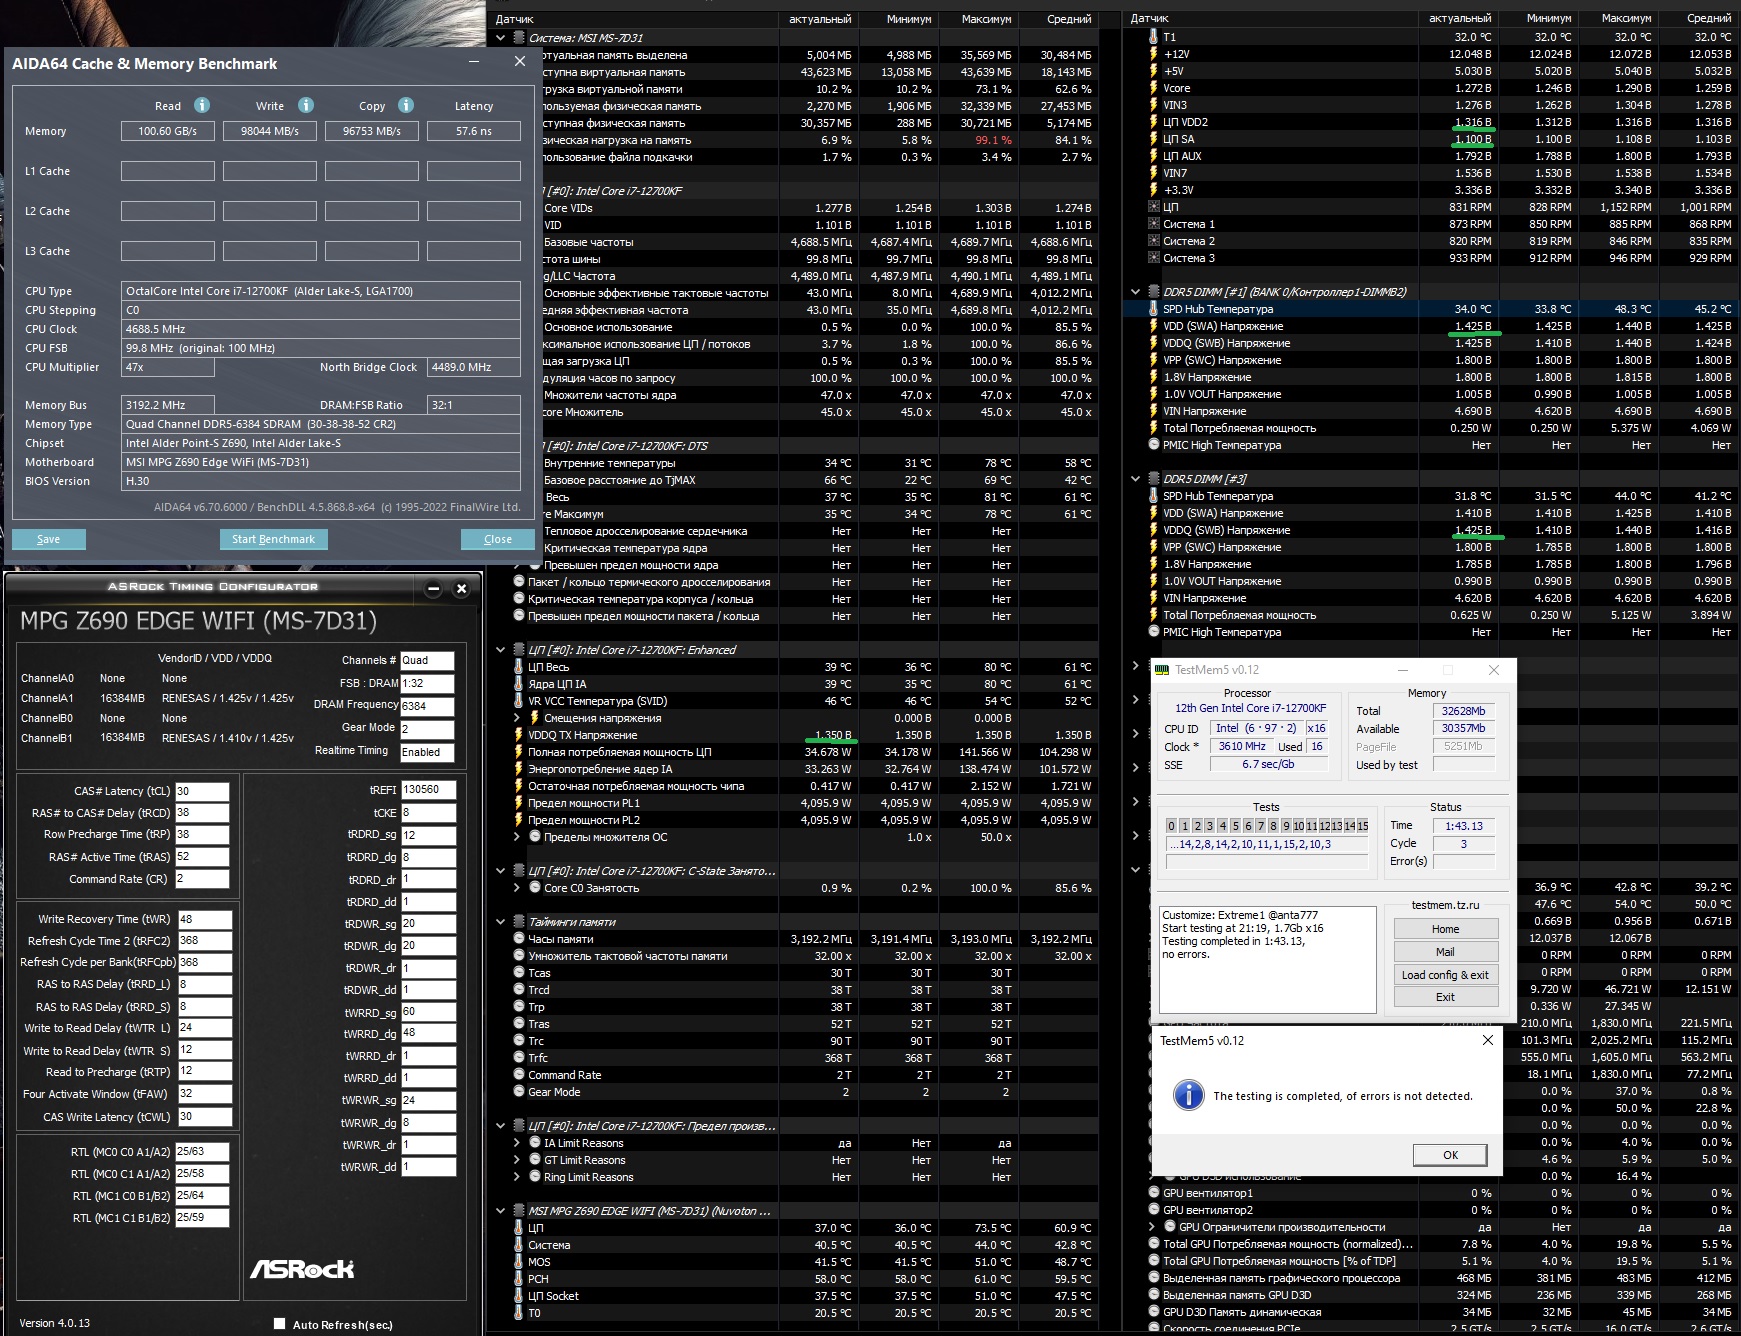
Task: Click the thermometer icon for PCH temperature
Action: [518, 1279]
